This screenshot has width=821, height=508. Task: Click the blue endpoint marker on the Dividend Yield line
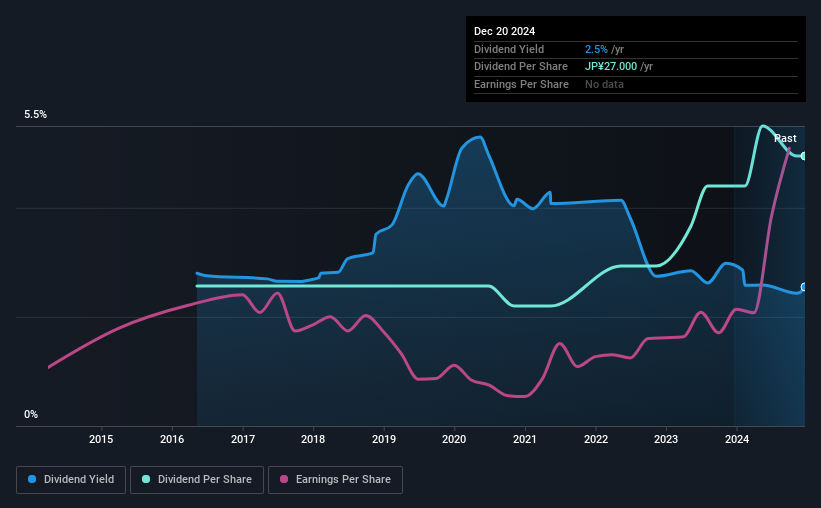pos(803,287)
